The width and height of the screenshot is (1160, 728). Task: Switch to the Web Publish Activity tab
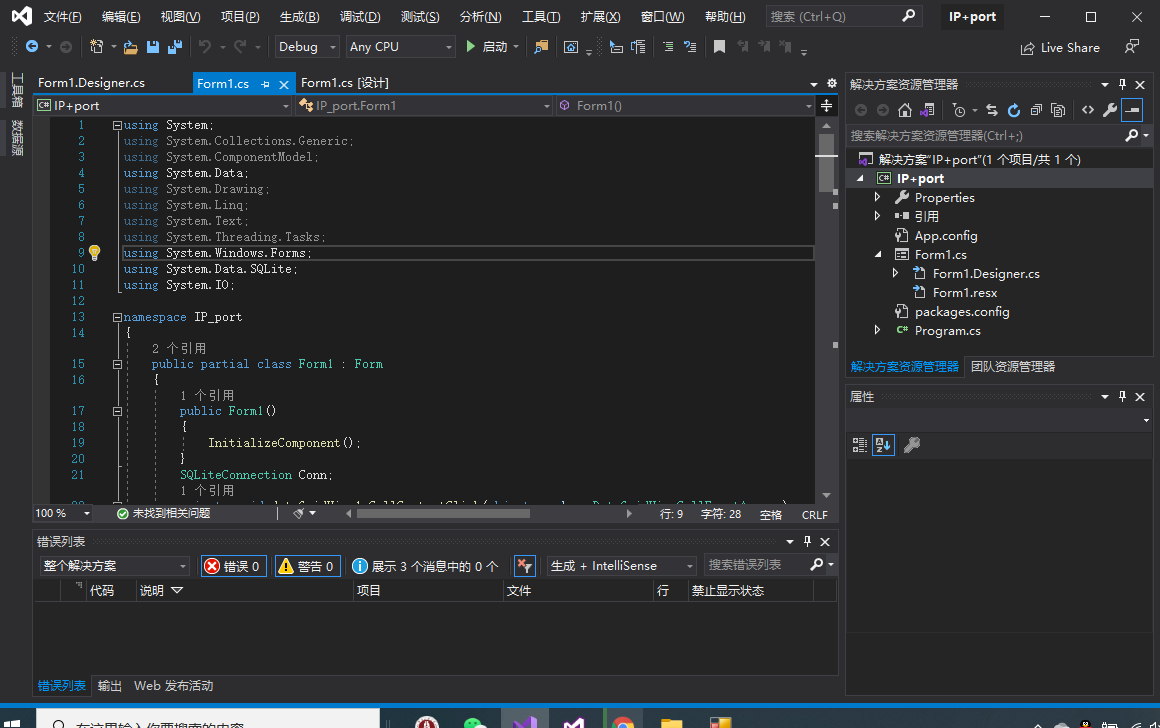tap(174, 686)
